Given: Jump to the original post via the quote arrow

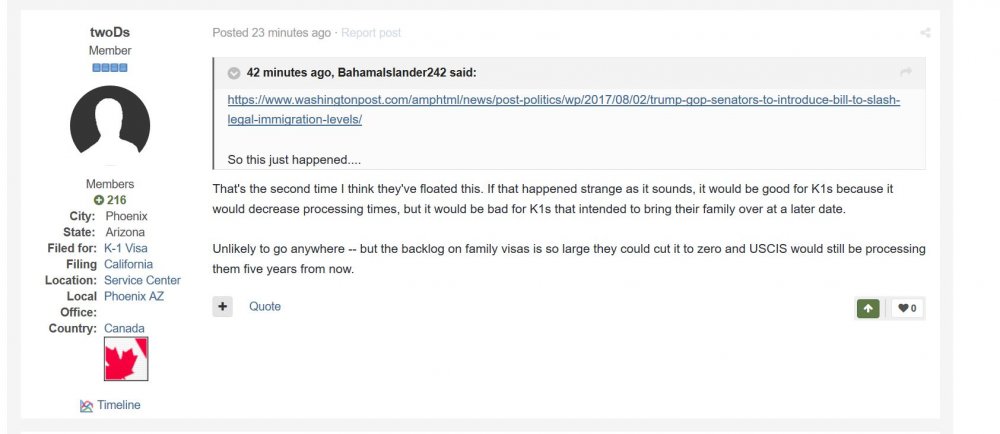Looking at the screenshot, I should pos(906,73).
